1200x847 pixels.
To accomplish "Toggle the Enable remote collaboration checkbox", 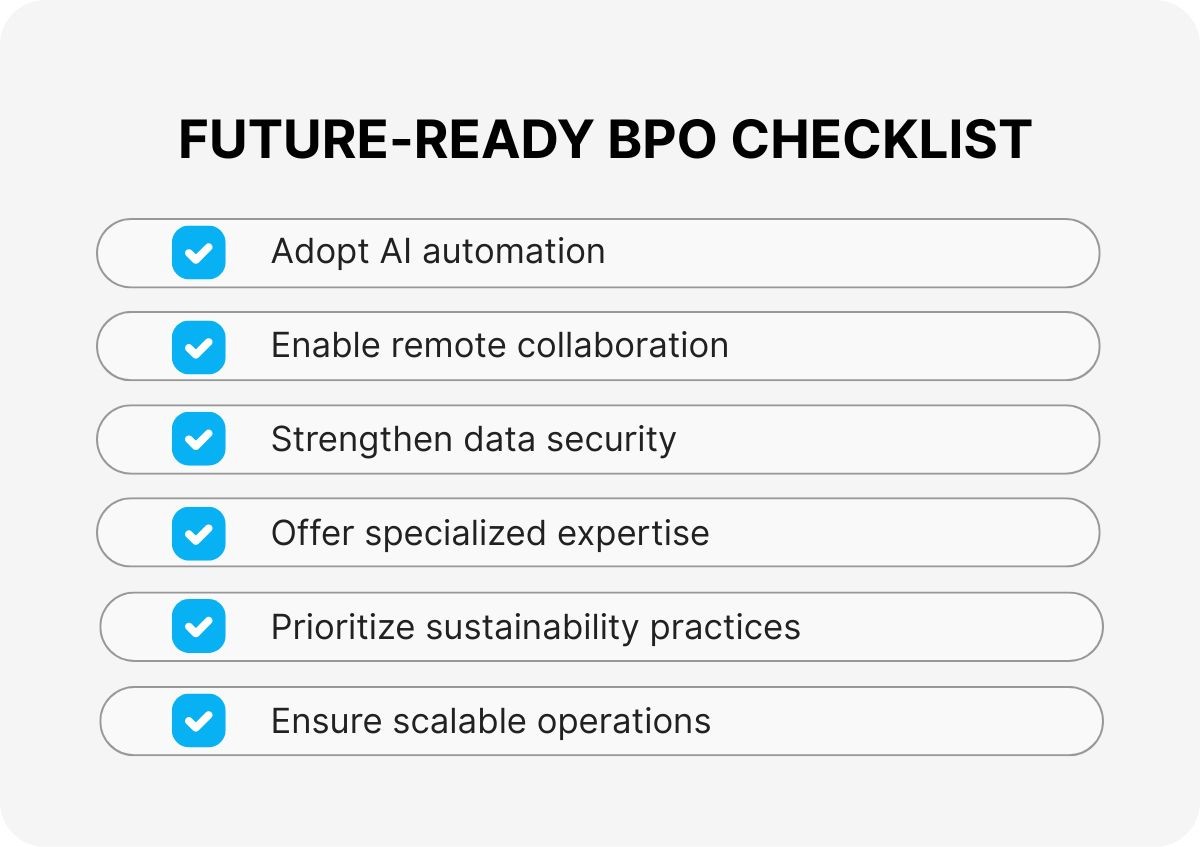I will [198, 347].
